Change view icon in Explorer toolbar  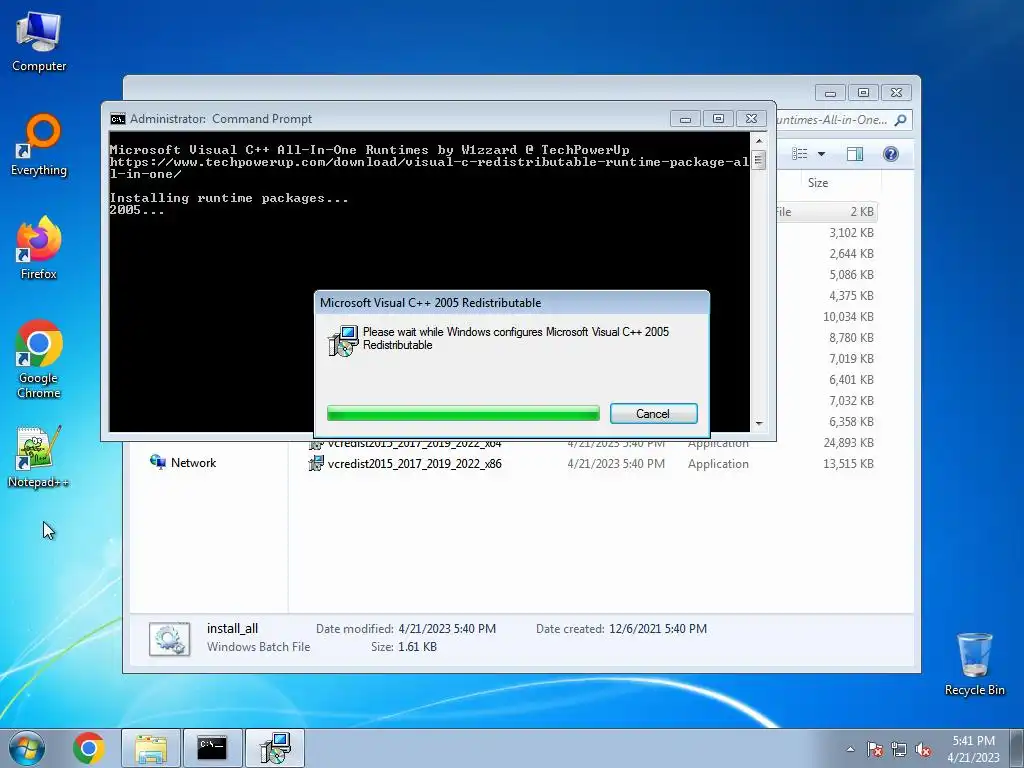point(799,153)
